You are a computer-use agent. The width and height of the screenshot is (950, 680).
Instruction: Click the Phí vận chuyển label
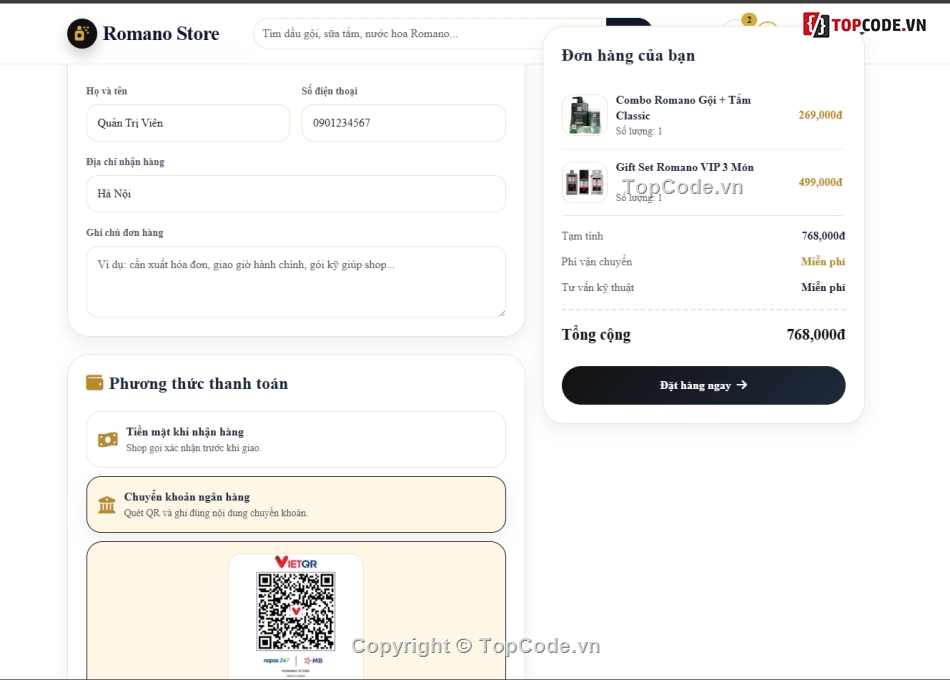coord(597,262)
